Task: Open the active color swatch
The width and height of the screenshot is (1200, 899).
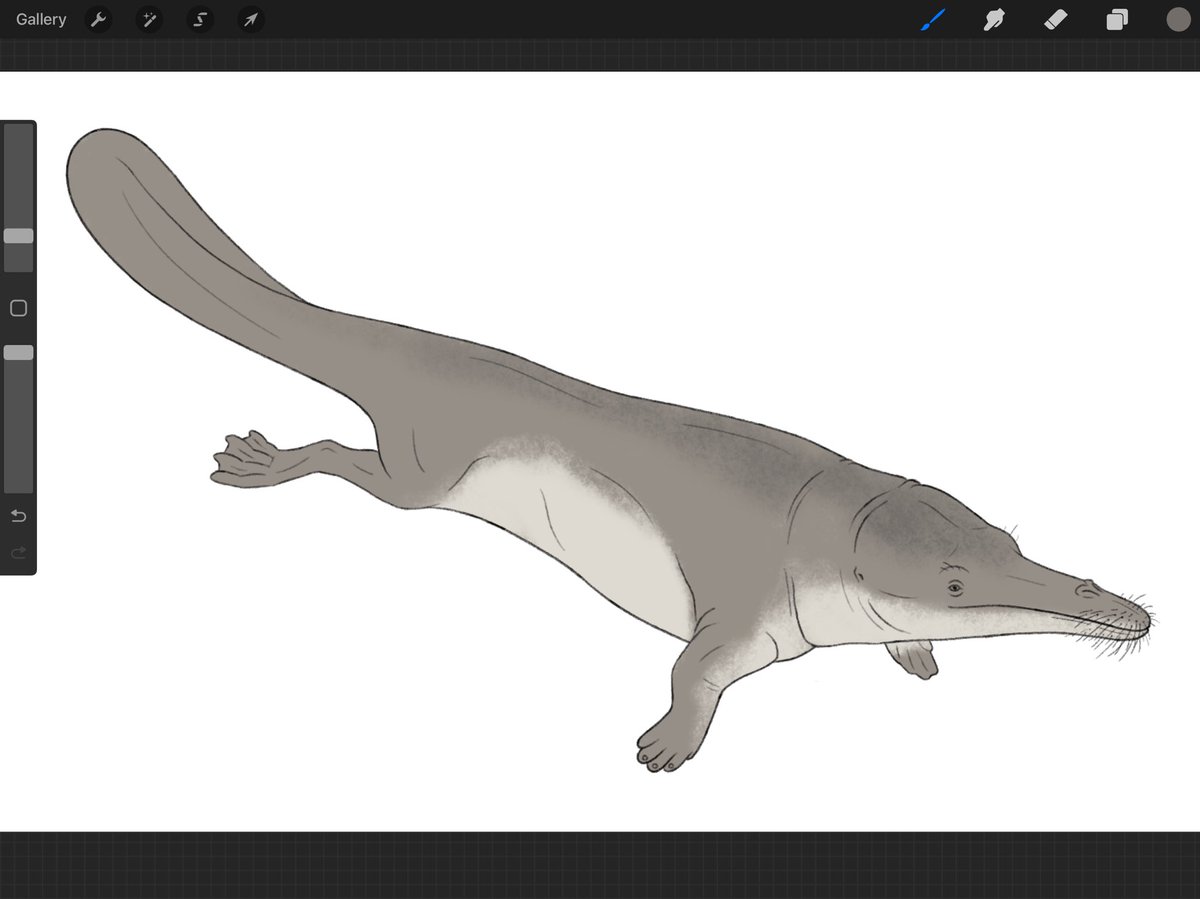Action: click(1178, 20)
